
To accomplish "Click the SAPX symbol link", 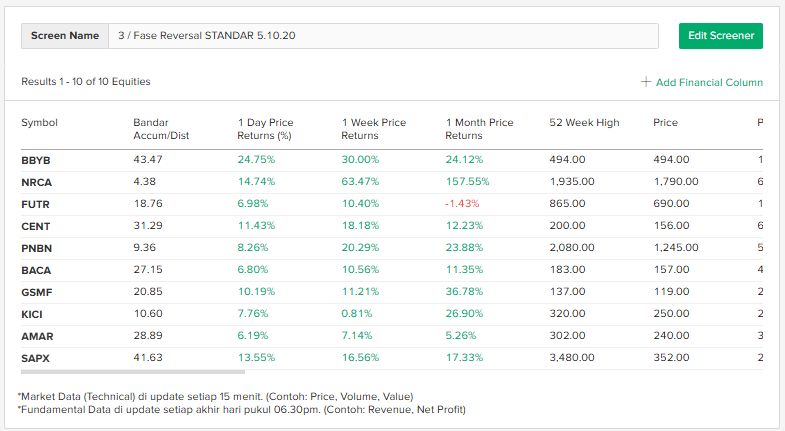I will click(x=36, y=358).
